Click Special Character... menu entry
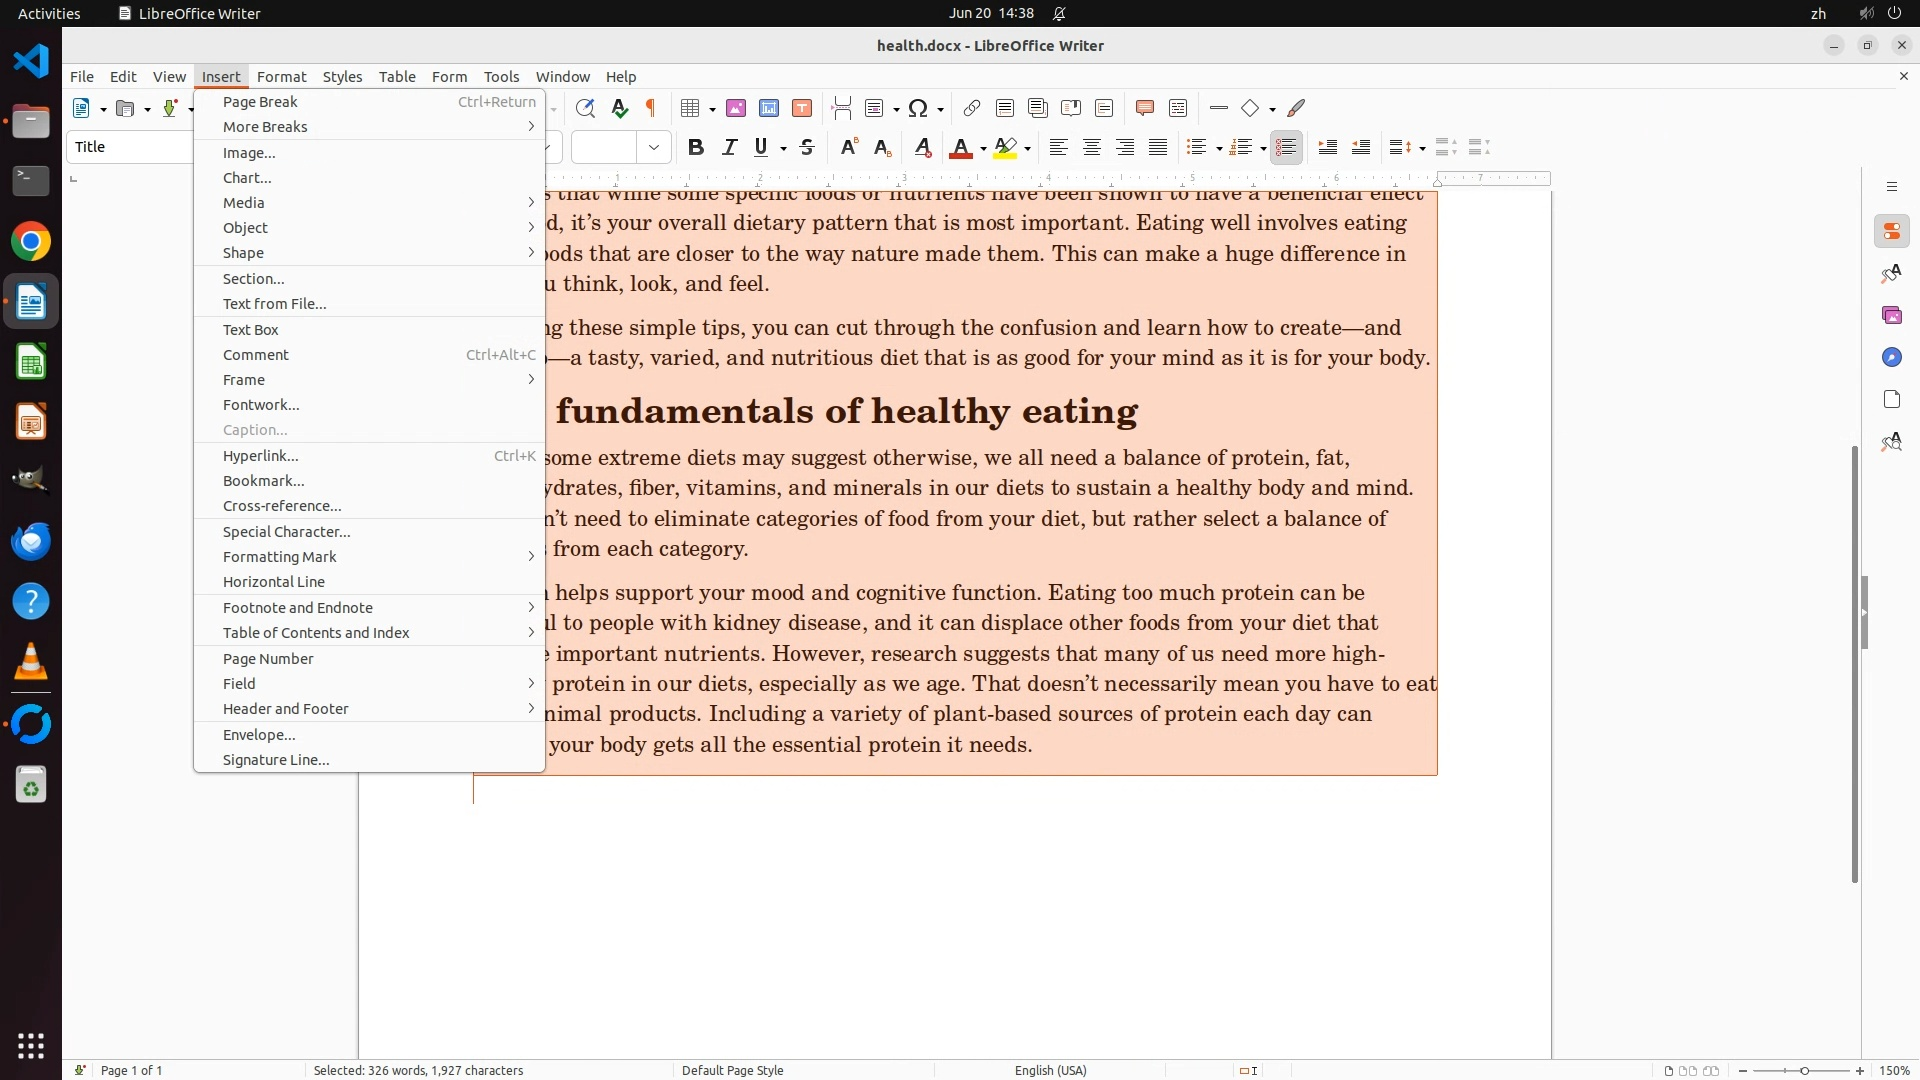The image size is (1920, 1080). (286, 532)
